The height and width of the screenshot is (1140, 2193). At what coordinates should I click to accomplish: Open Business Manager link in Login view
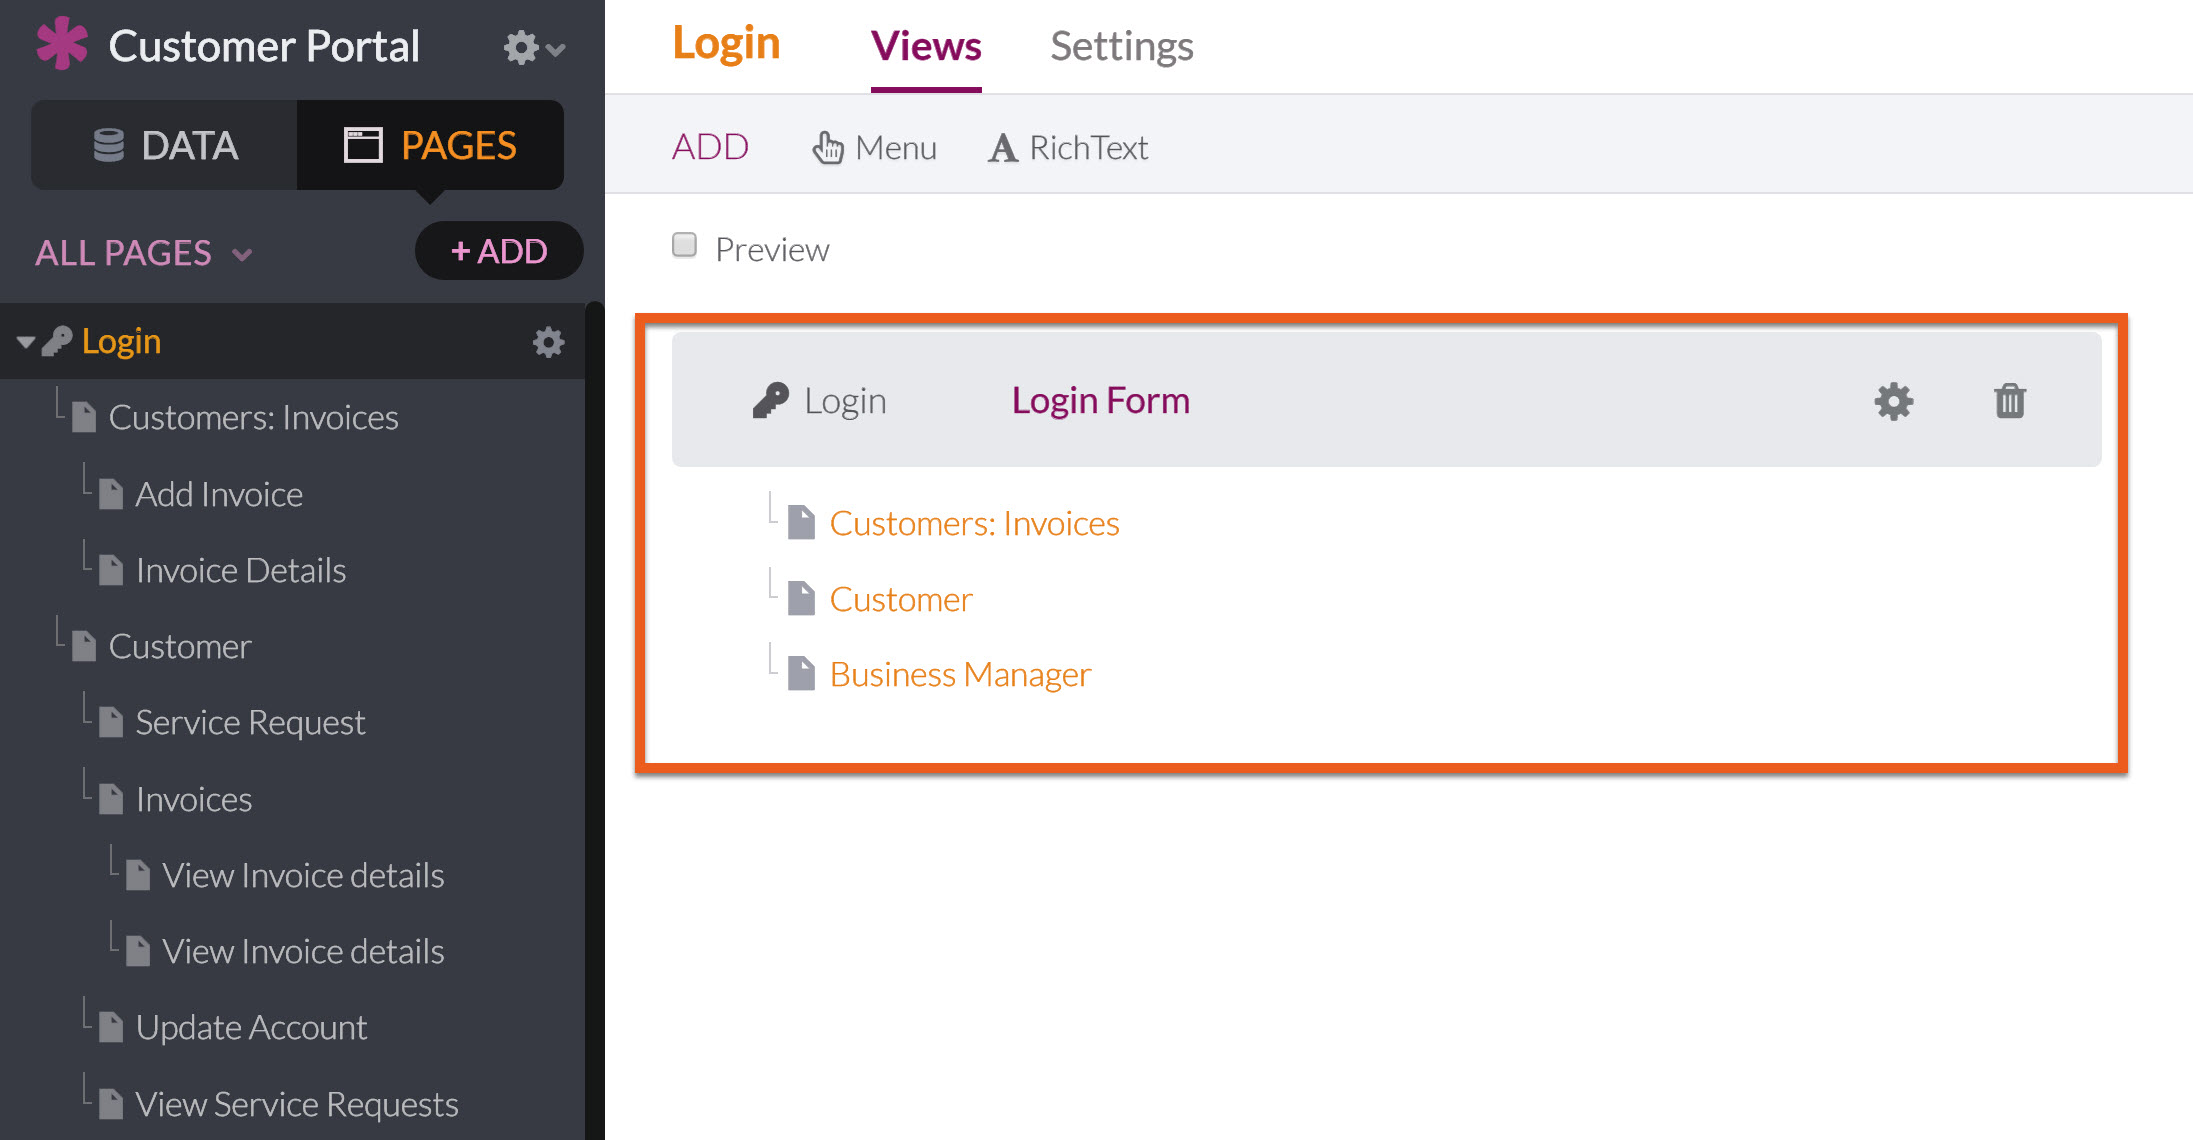pos(960,675)
